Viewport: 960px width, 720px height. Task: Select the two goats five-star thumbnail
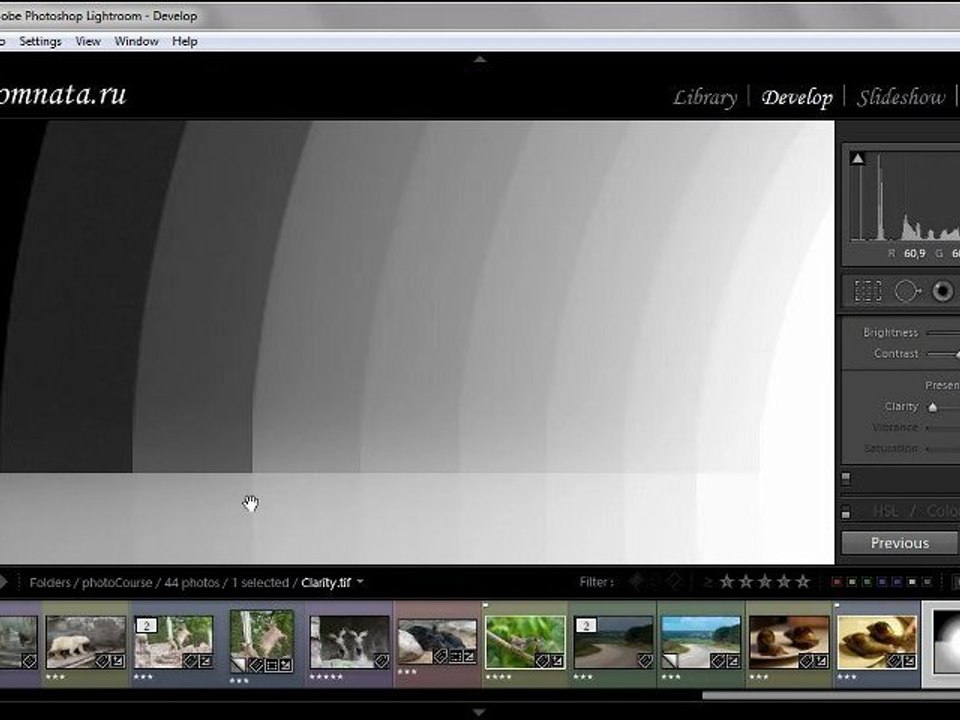click(349, 642)
